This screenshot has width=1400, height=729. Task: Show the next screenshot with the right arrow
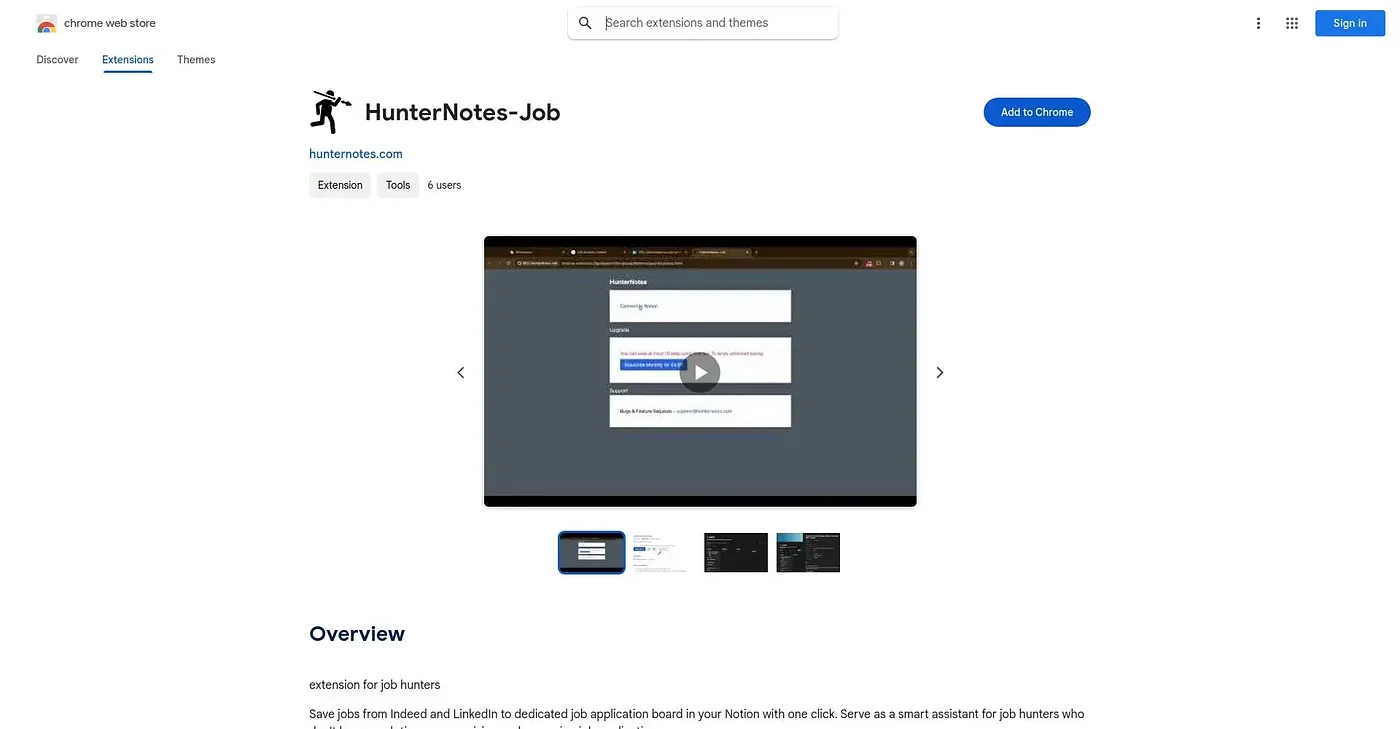939,372
